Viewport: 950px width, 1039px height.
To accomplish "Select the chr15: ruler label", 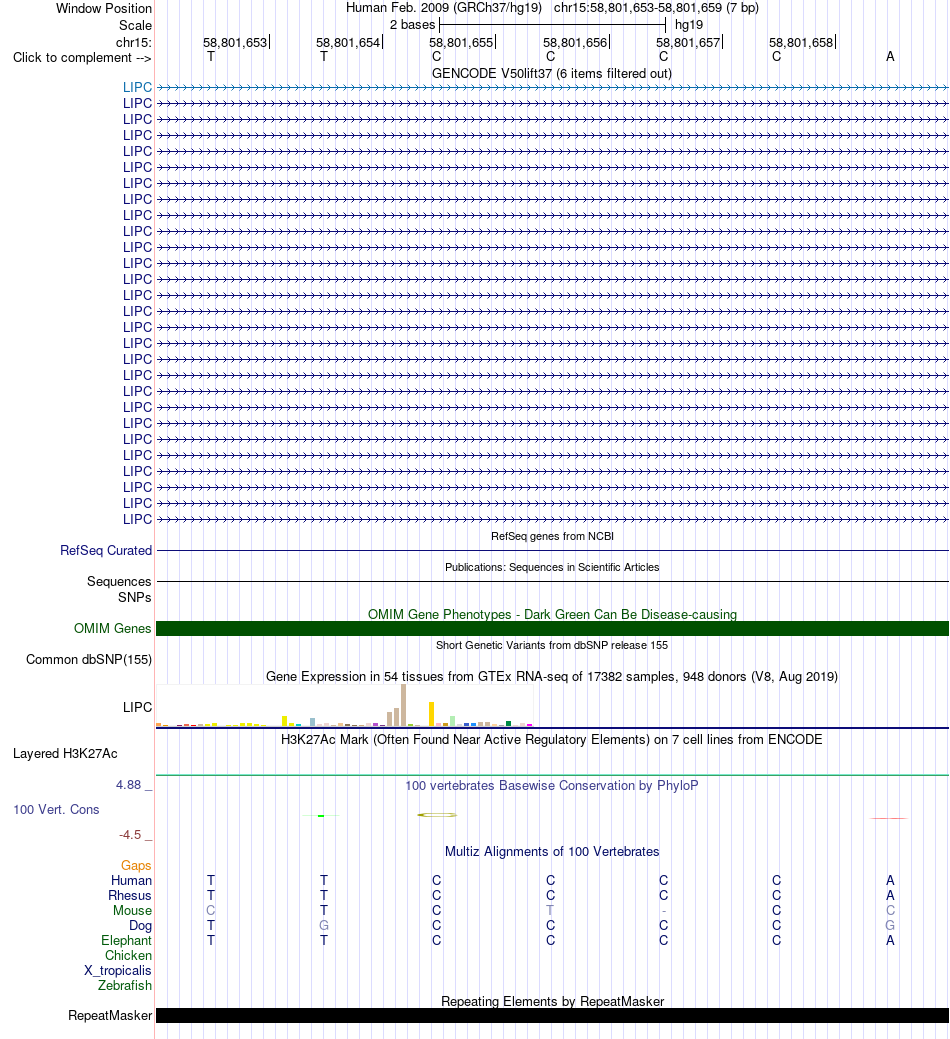I will point(134,42).
